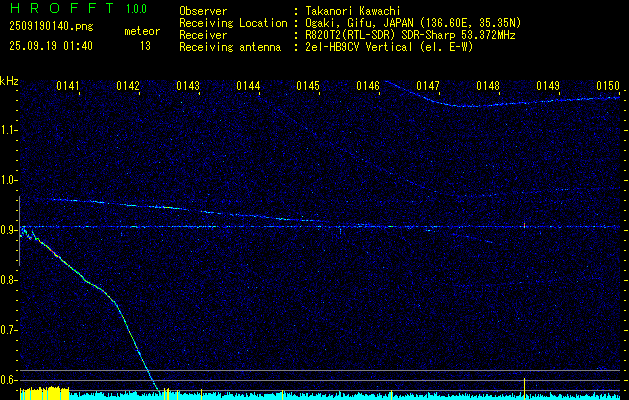
Task: Click the 'meteor' label
Action: pos(141,31)
